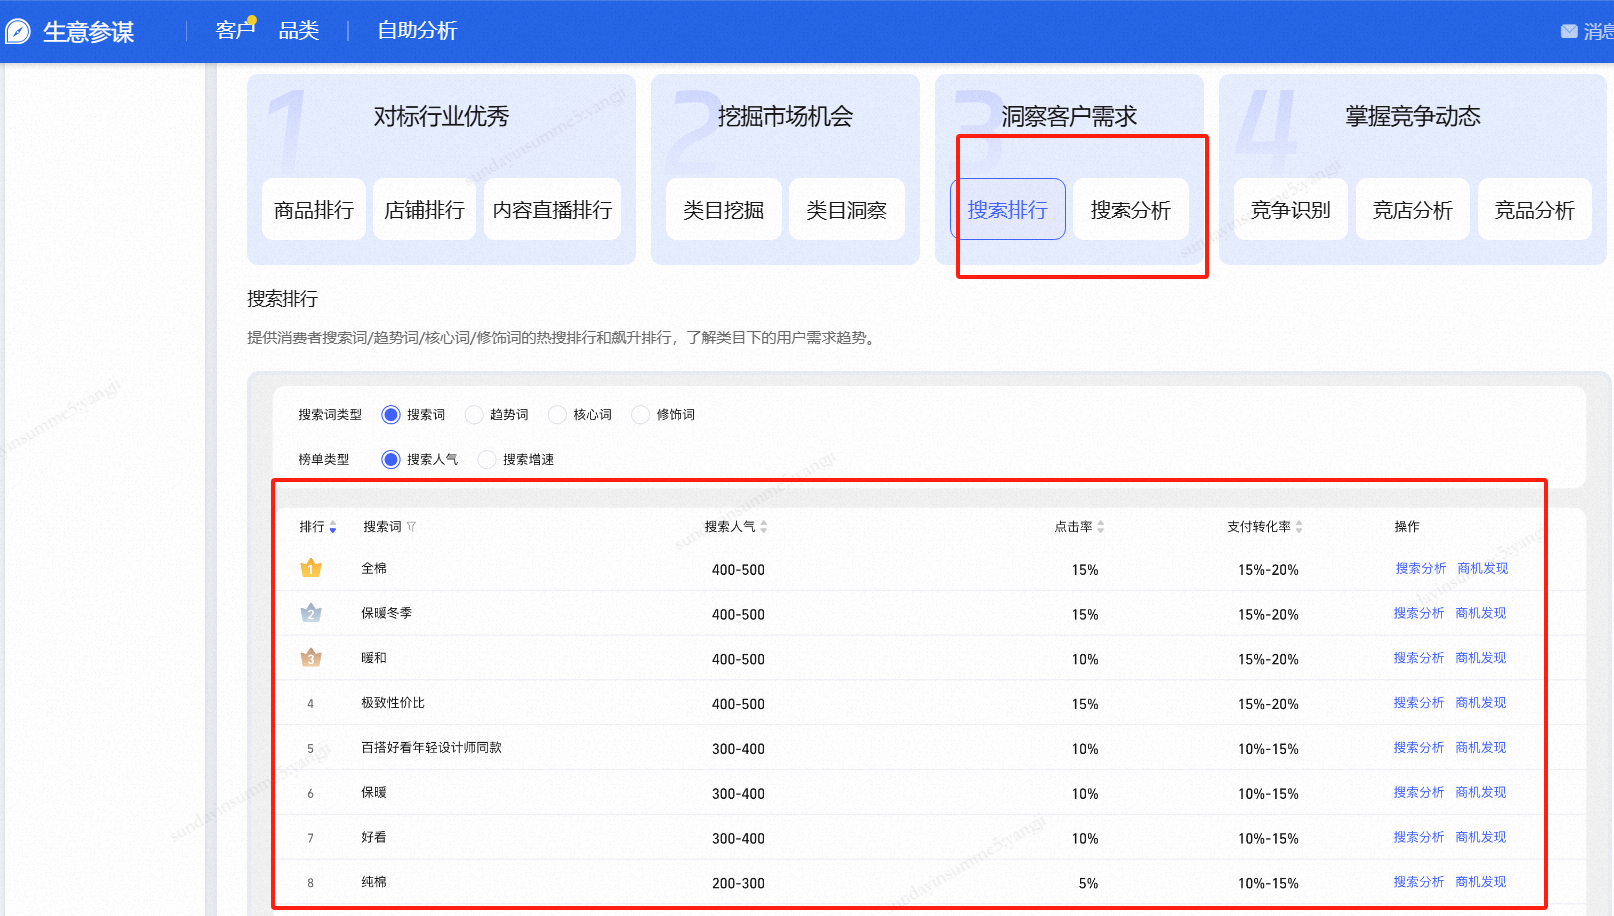Image resolution: width=1614 pixels, height=916 pixels.
Task: Select the 搜索排行 tab
Action: 1007,210
